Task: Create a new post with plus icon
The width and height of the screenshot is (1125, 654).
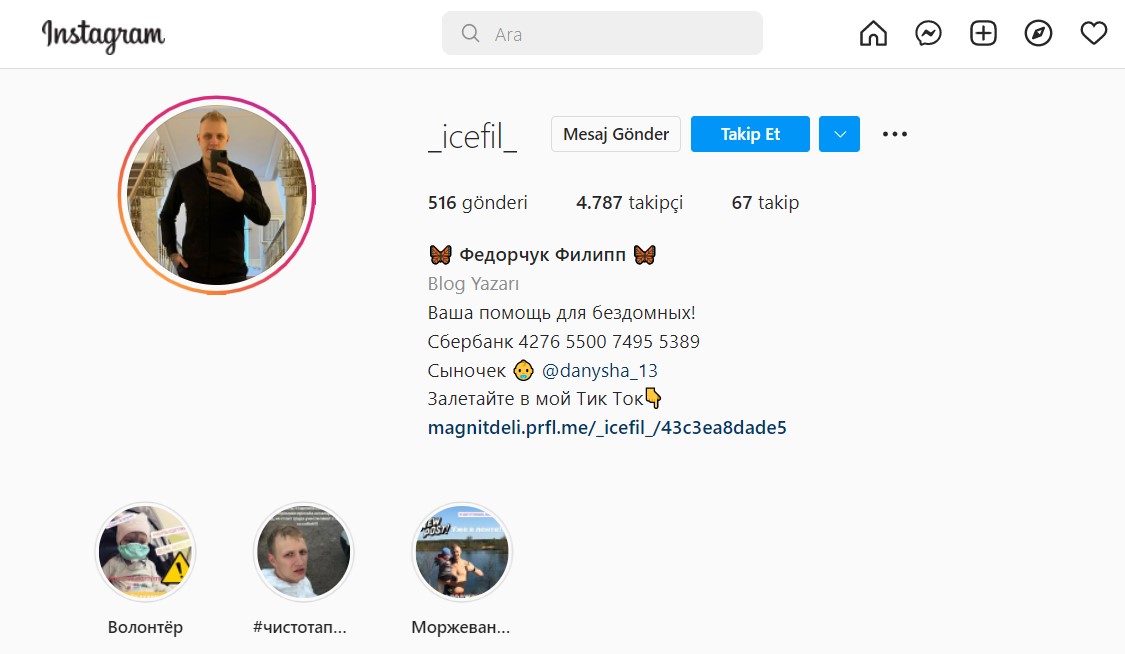Action: [983, 33]
